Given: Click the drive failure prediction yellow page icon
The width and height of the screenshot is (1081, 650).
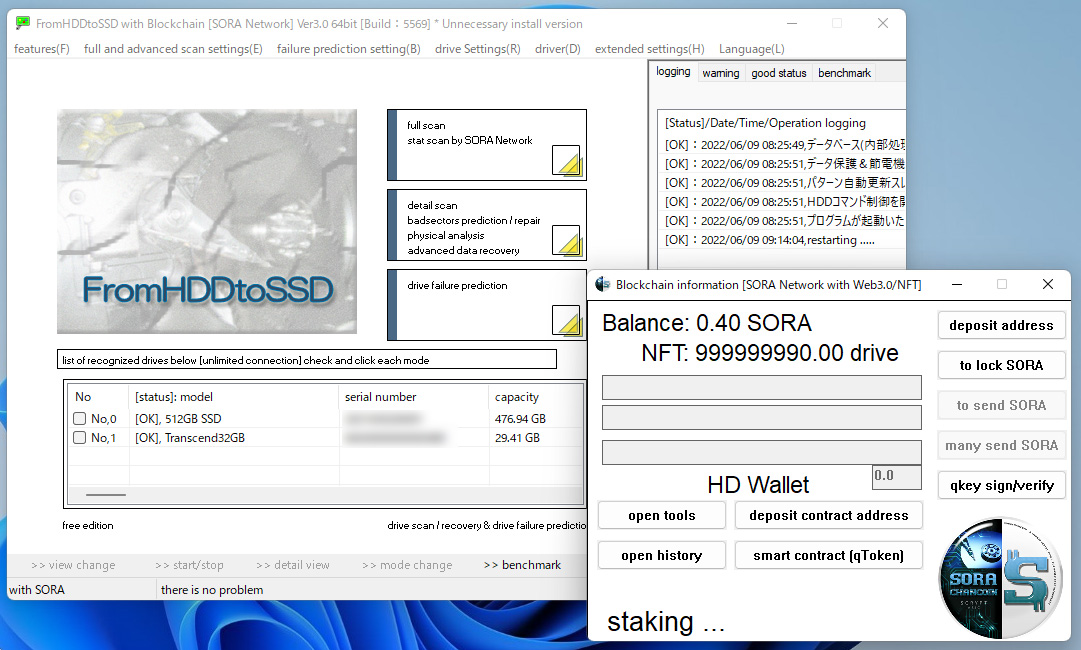Looking at the screenshot, I should tap(567, 320).
